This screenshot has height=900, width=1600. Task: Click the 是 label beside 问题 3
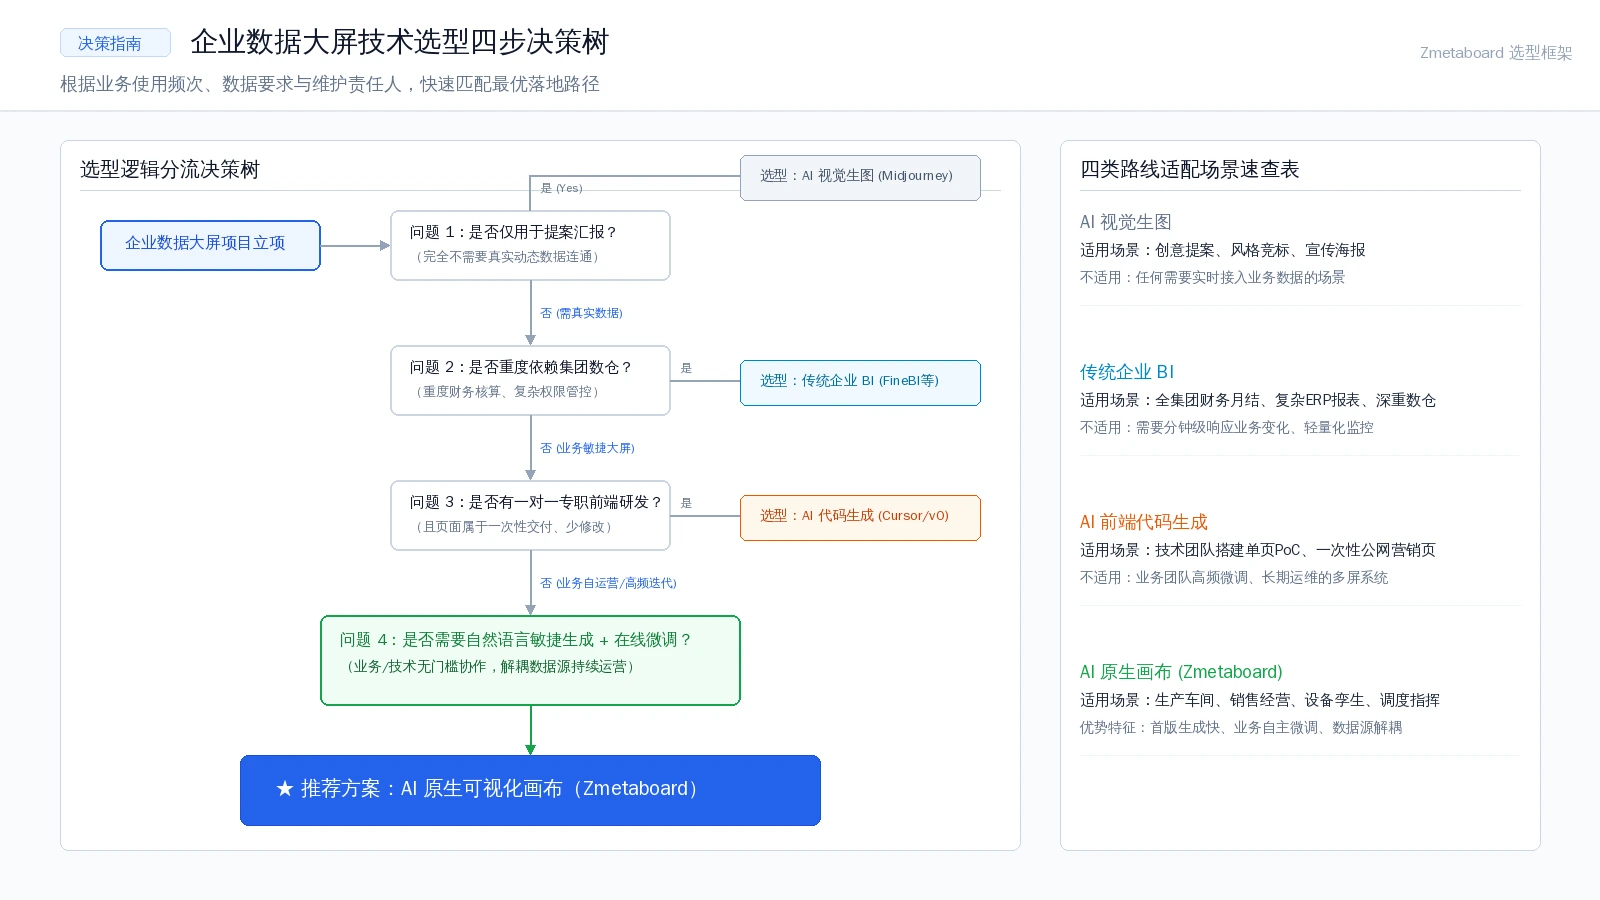point(686,503)
